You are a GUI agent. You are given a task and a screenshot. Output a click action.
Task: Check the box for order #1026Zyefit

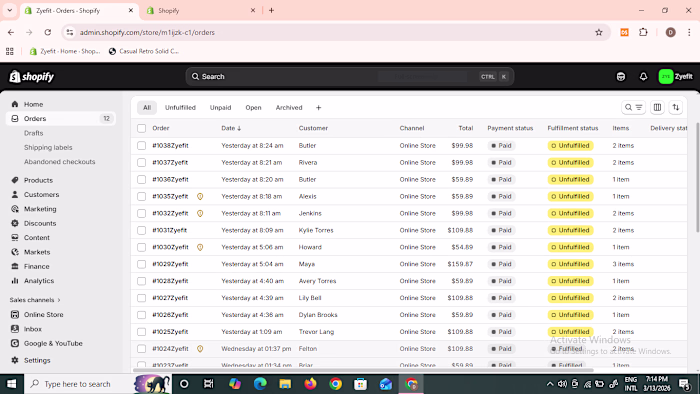click(x=142, y=315)
